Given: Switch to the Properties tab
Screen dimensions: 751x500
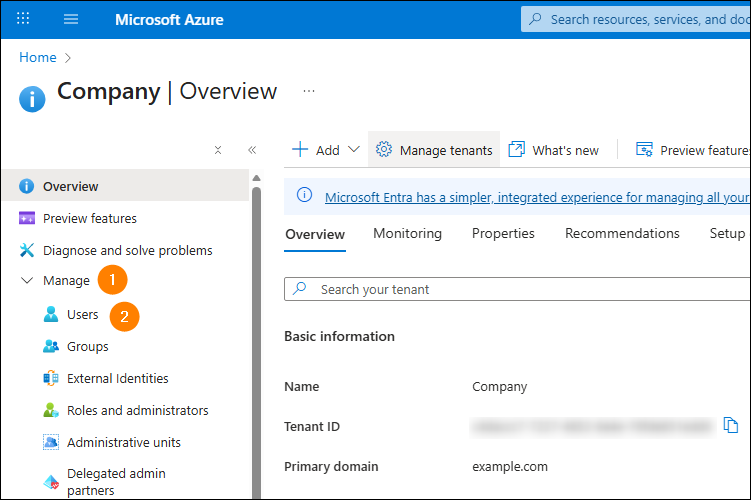Looking at the screenshot, I should click(503, 233).
